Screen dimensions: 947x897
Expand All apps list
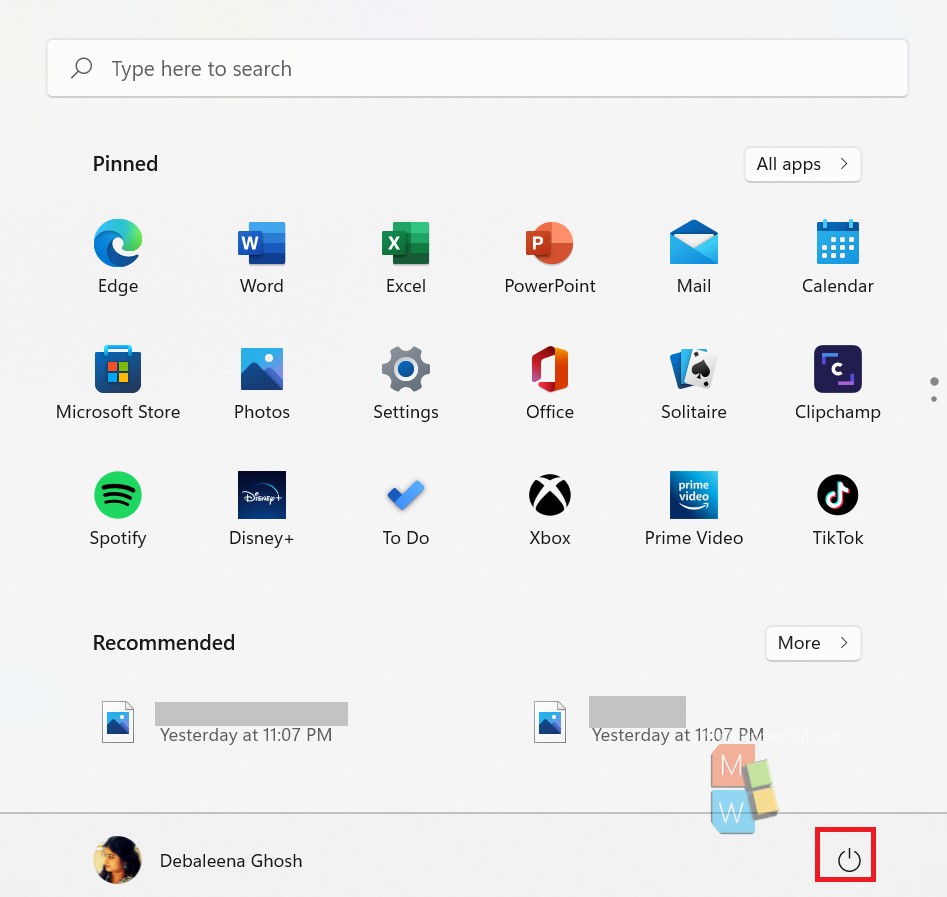(x=802, y=164)
